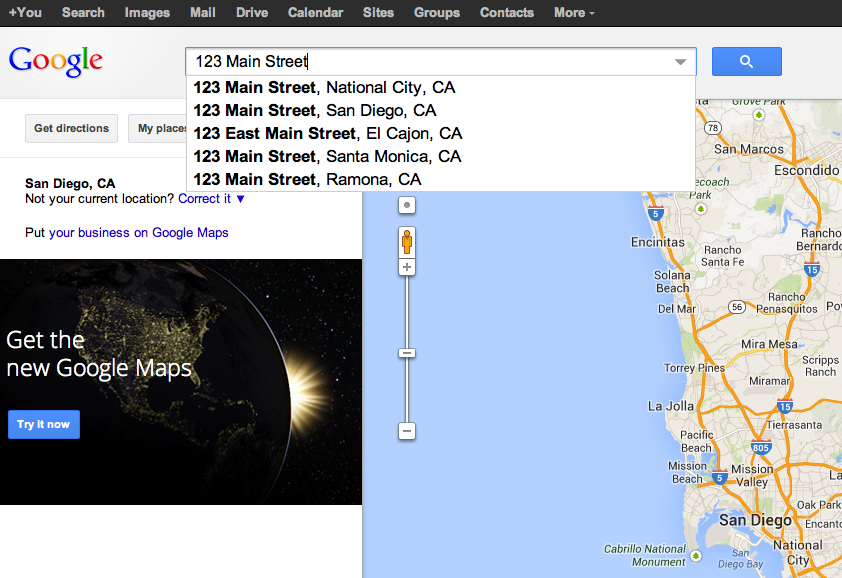
Task: Click the Correct it location link
Action: [205, 199]
